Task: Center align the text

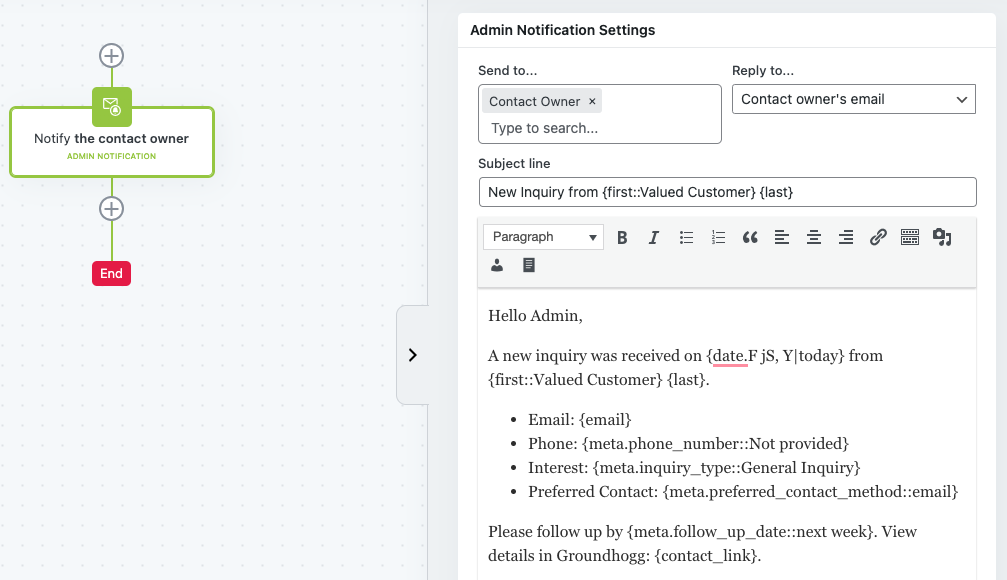Action: 814,238
